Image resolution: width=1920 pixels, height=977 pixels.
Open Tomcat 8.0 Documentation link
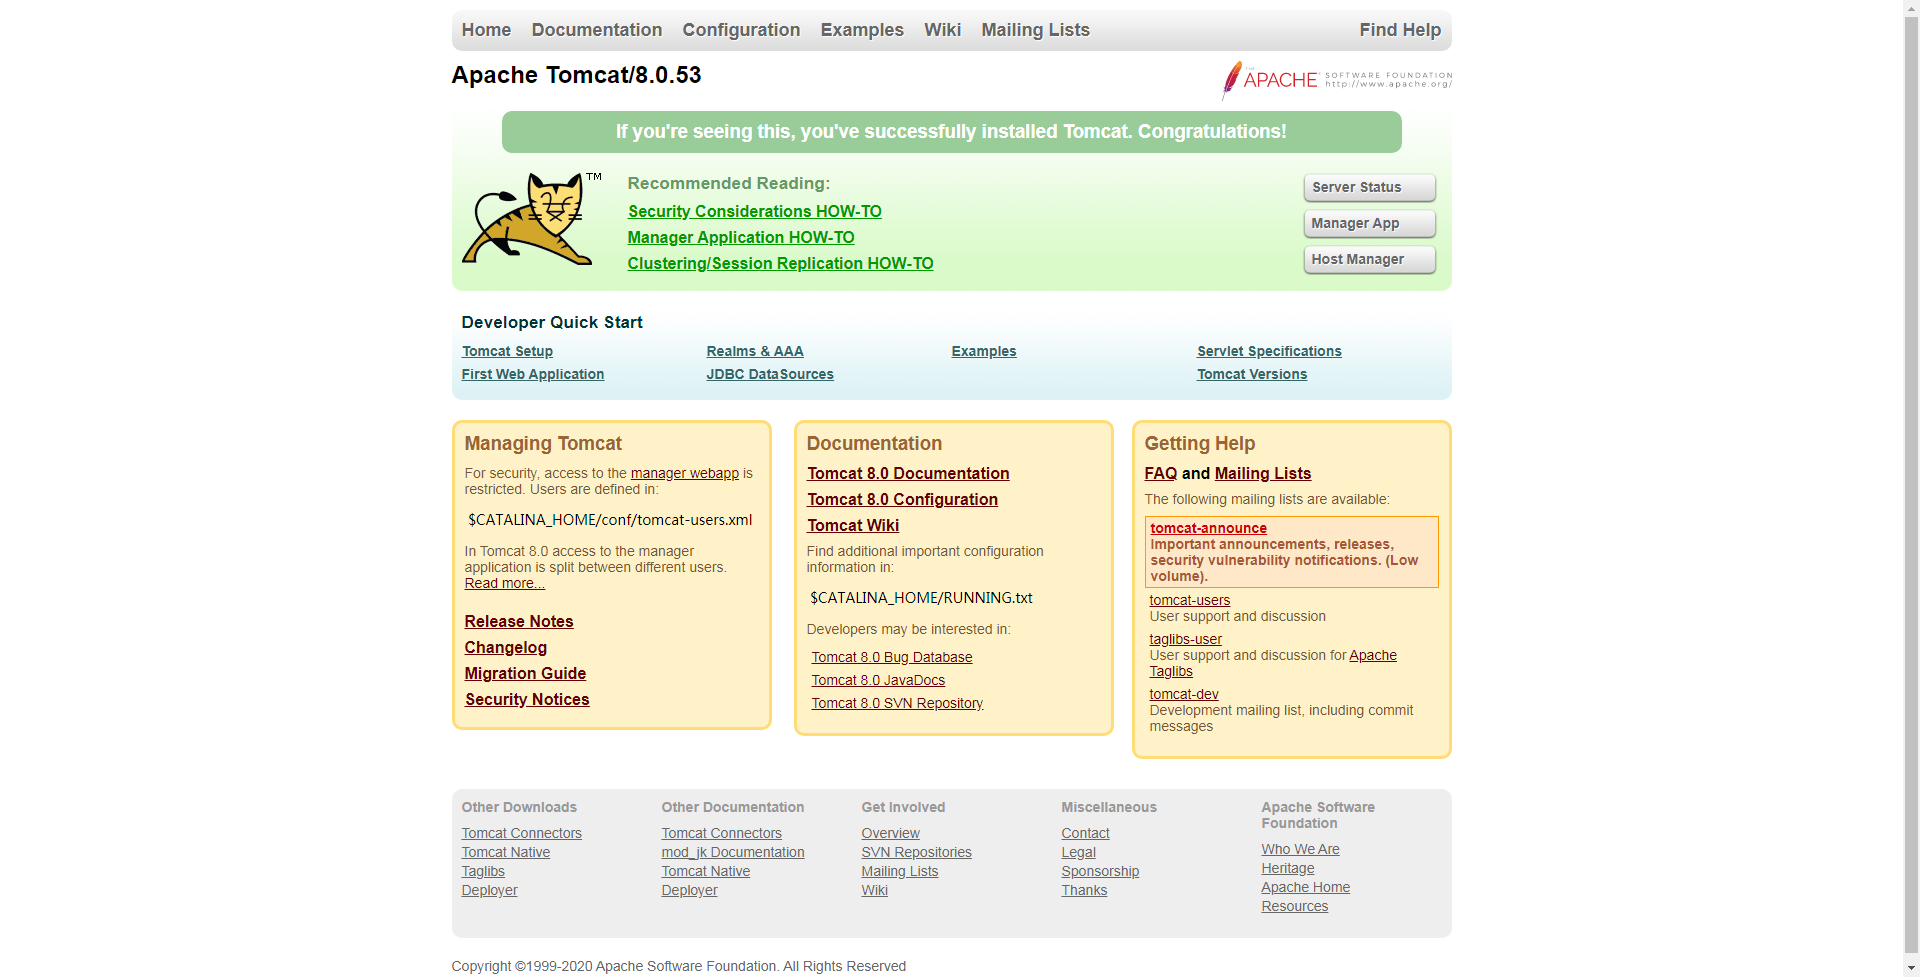(908, 473)
